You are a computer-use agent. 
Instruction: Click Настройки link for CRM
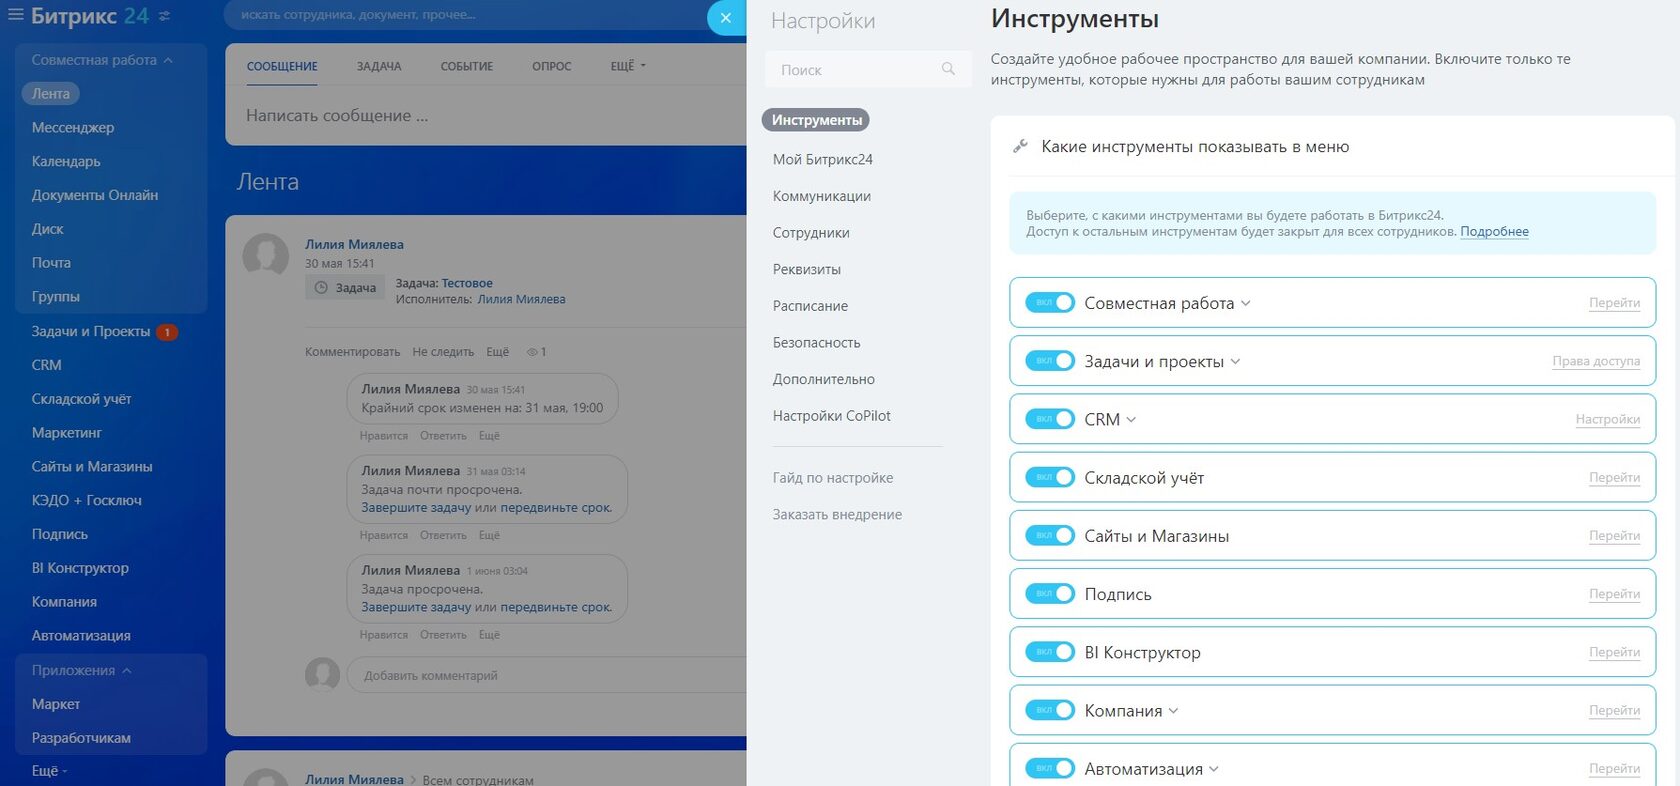click(1607, 419)
